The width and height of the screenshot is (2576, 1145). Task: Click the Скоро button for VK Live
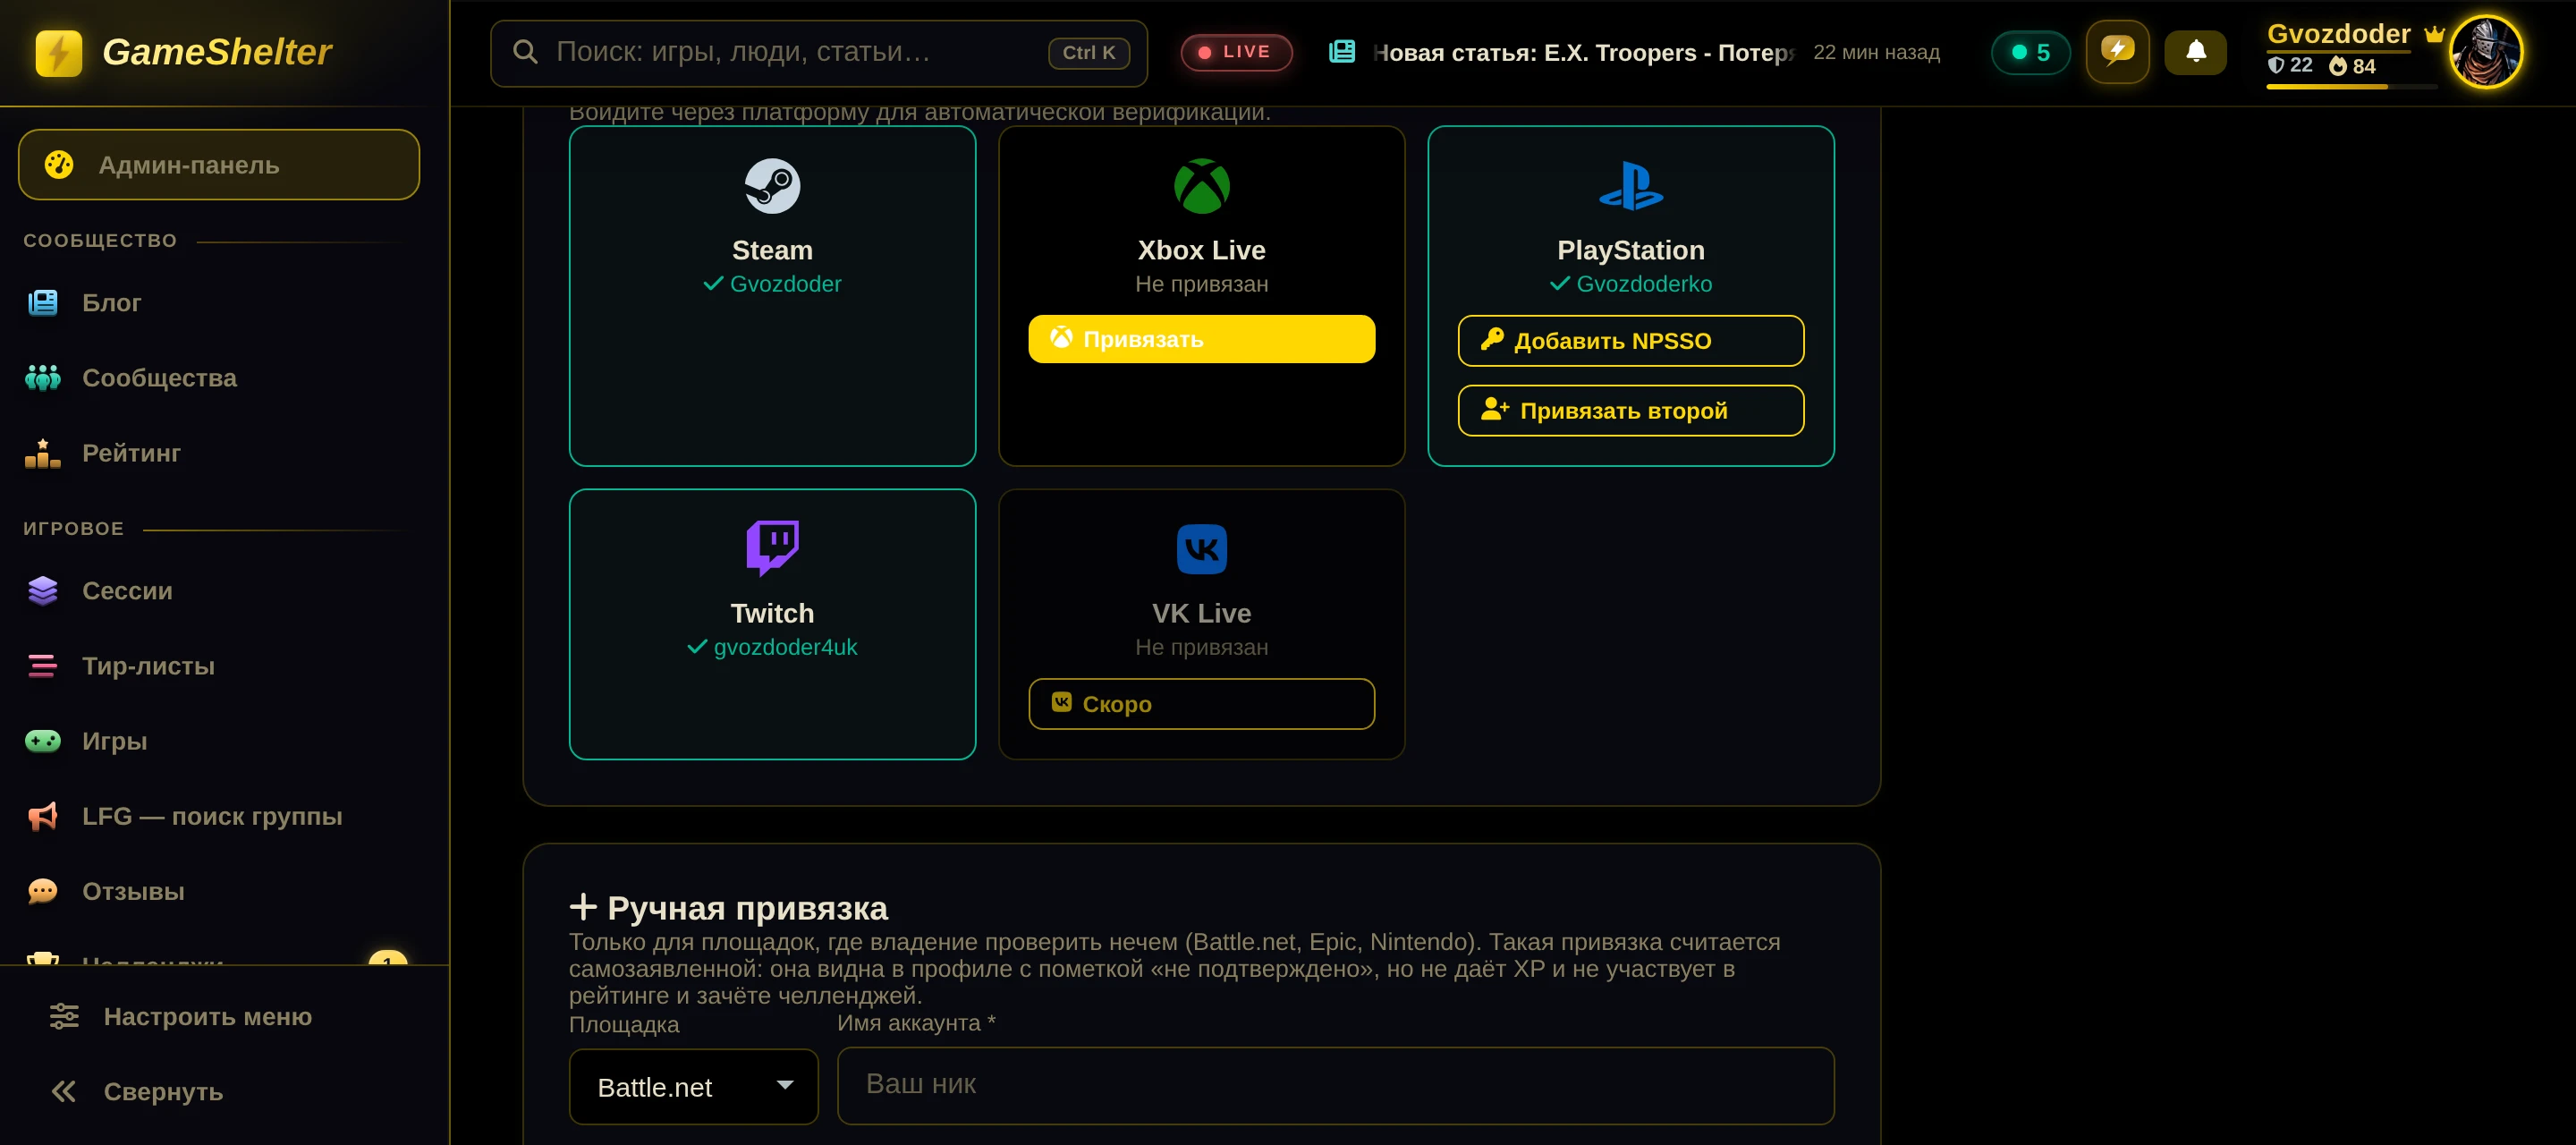coord(1201,704)
